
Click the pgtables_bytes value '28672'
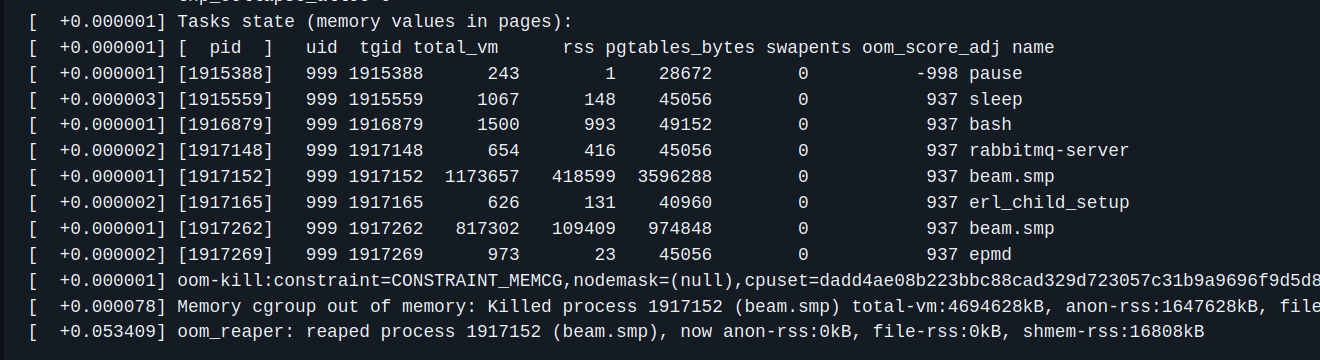[686, 73]
